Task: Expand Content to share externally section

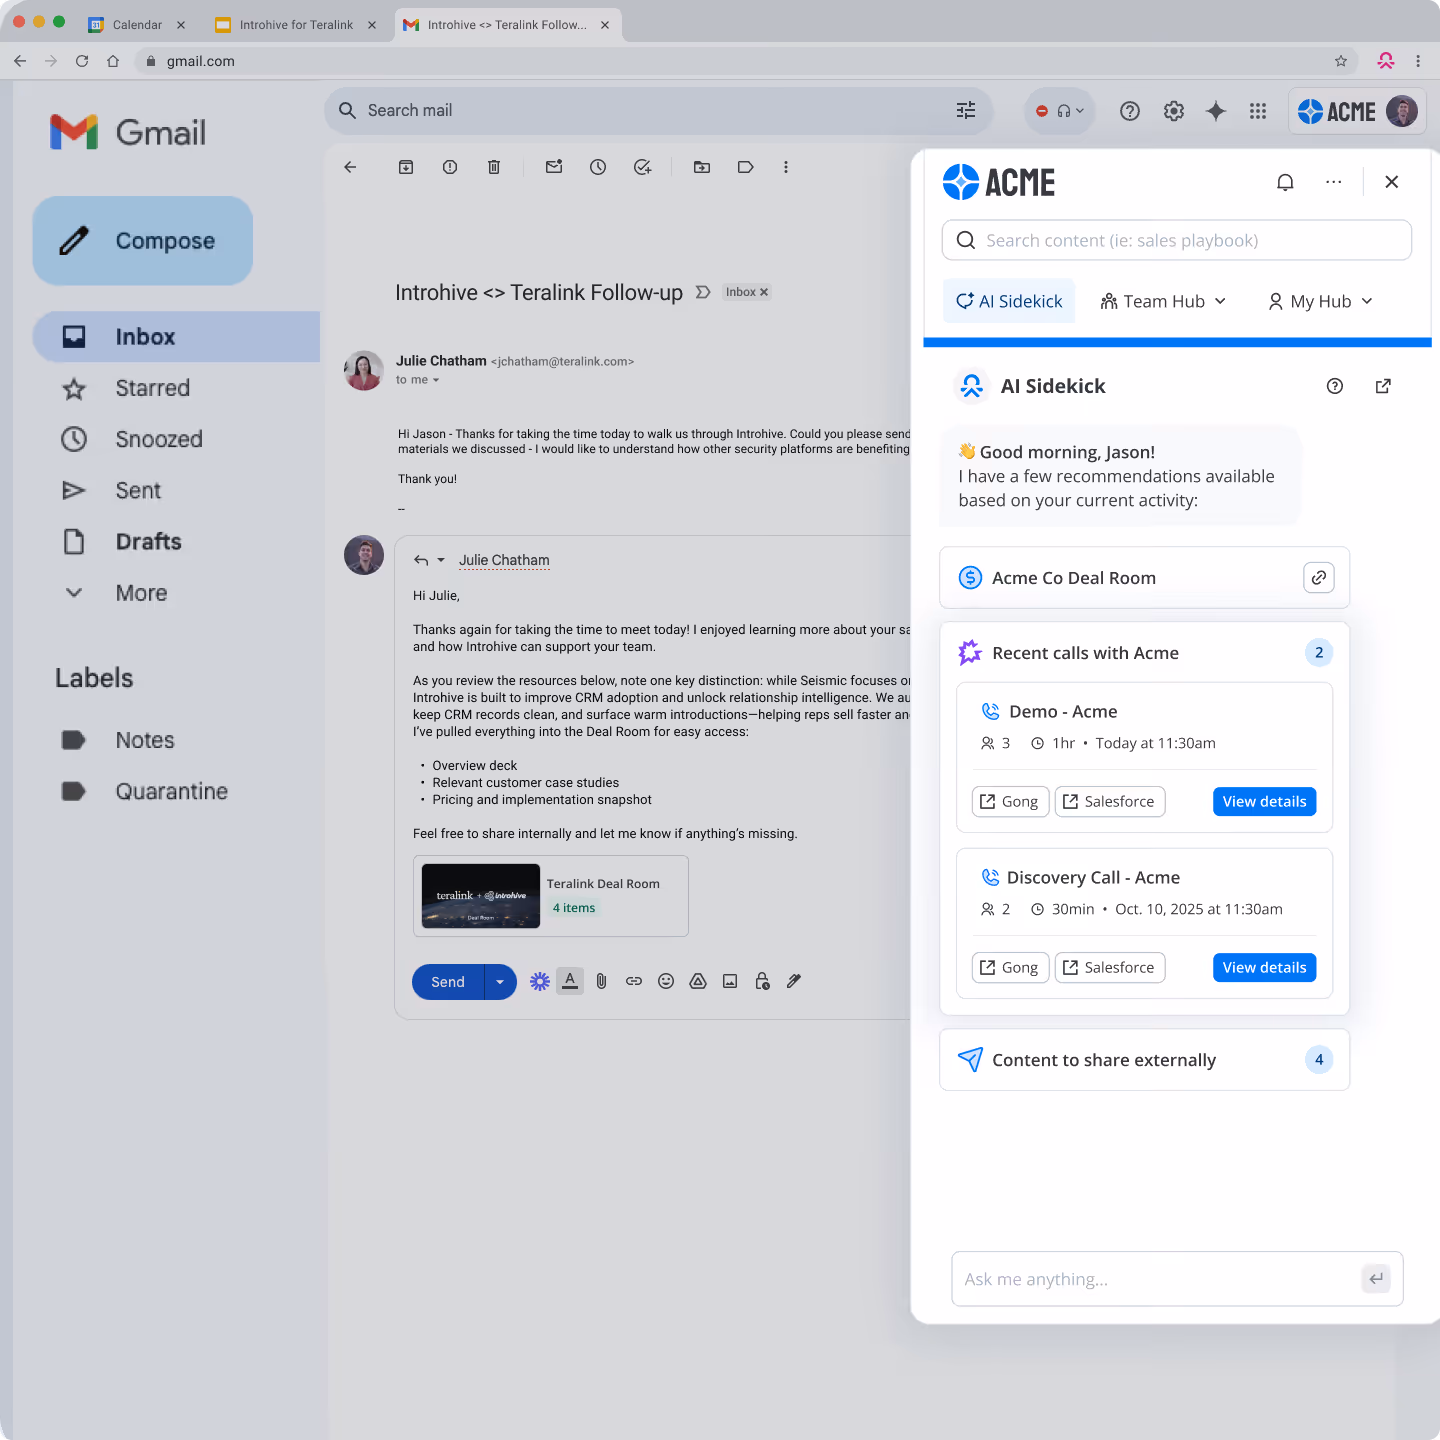Action: coord(1145,1059)
